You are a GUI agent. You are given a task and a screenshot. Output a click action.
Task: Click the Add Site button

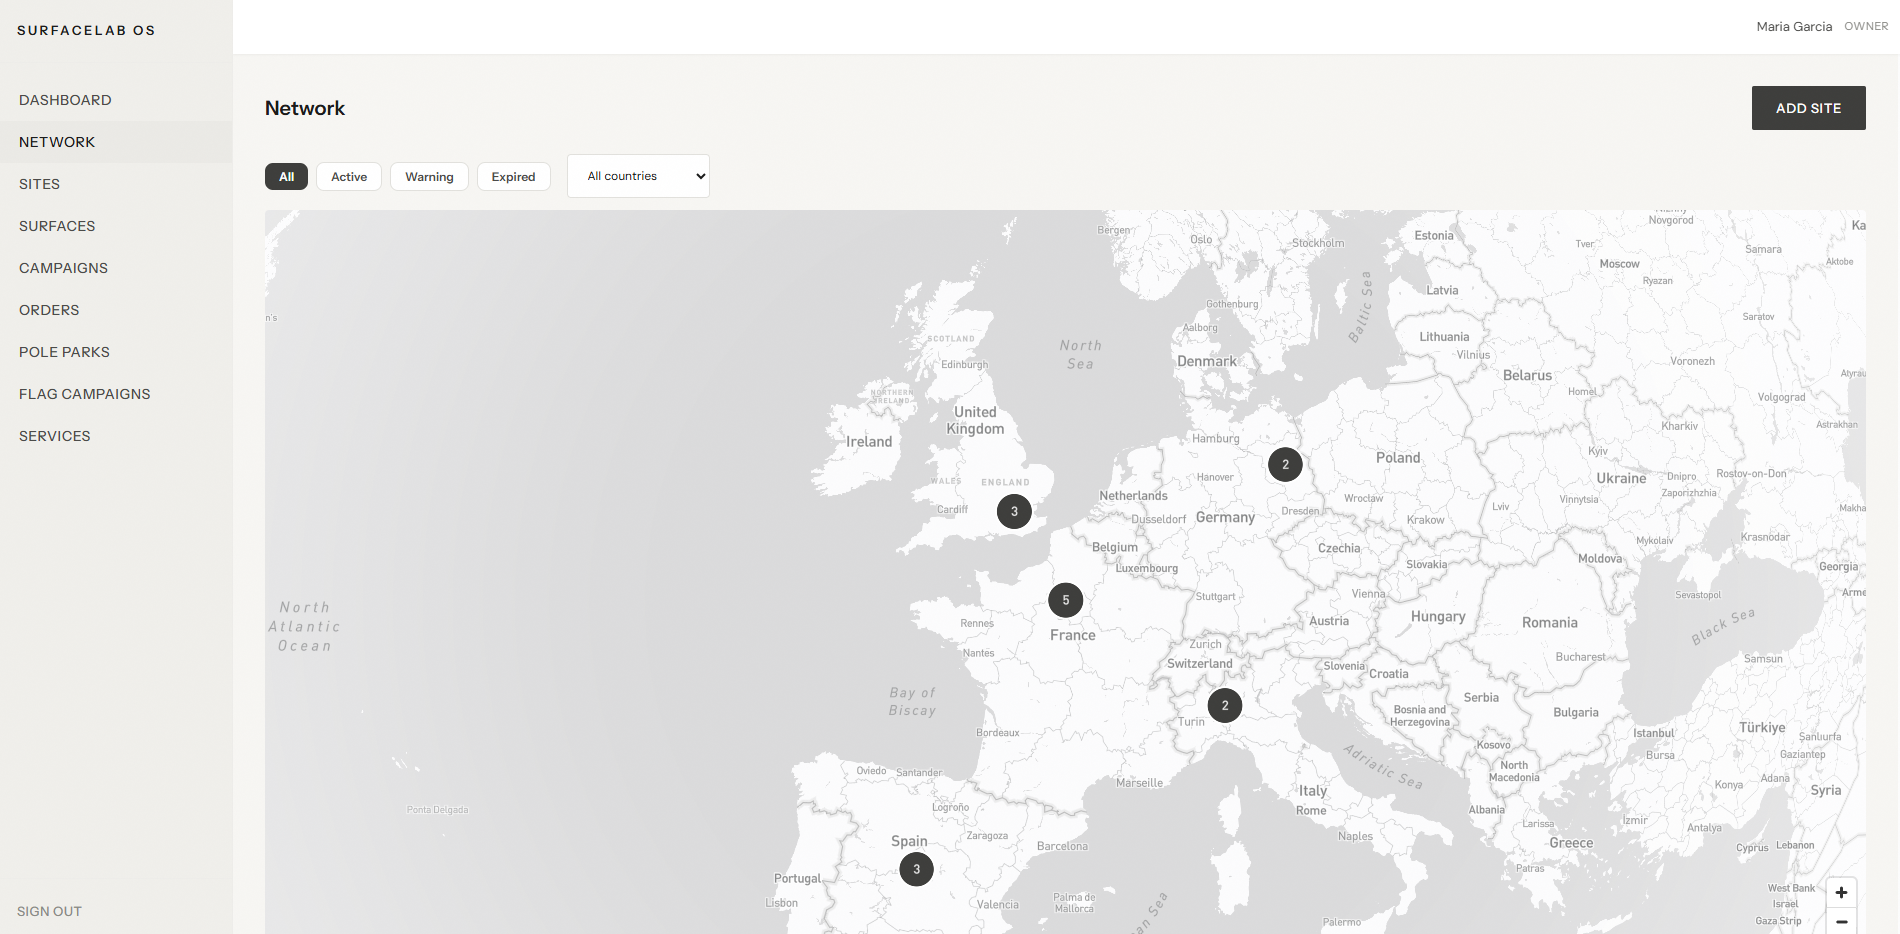(x=1808, y=107)
